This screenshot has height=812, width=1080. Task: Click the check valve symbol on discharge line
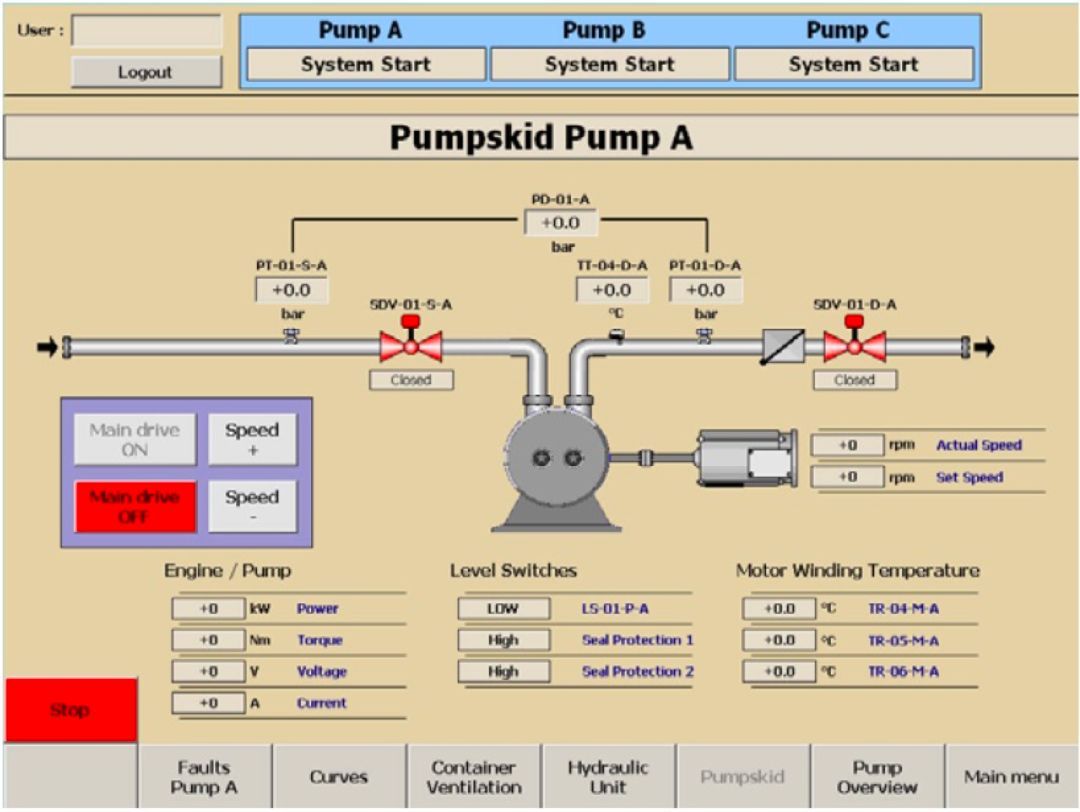pyautogui.click(x=783, y=346)
